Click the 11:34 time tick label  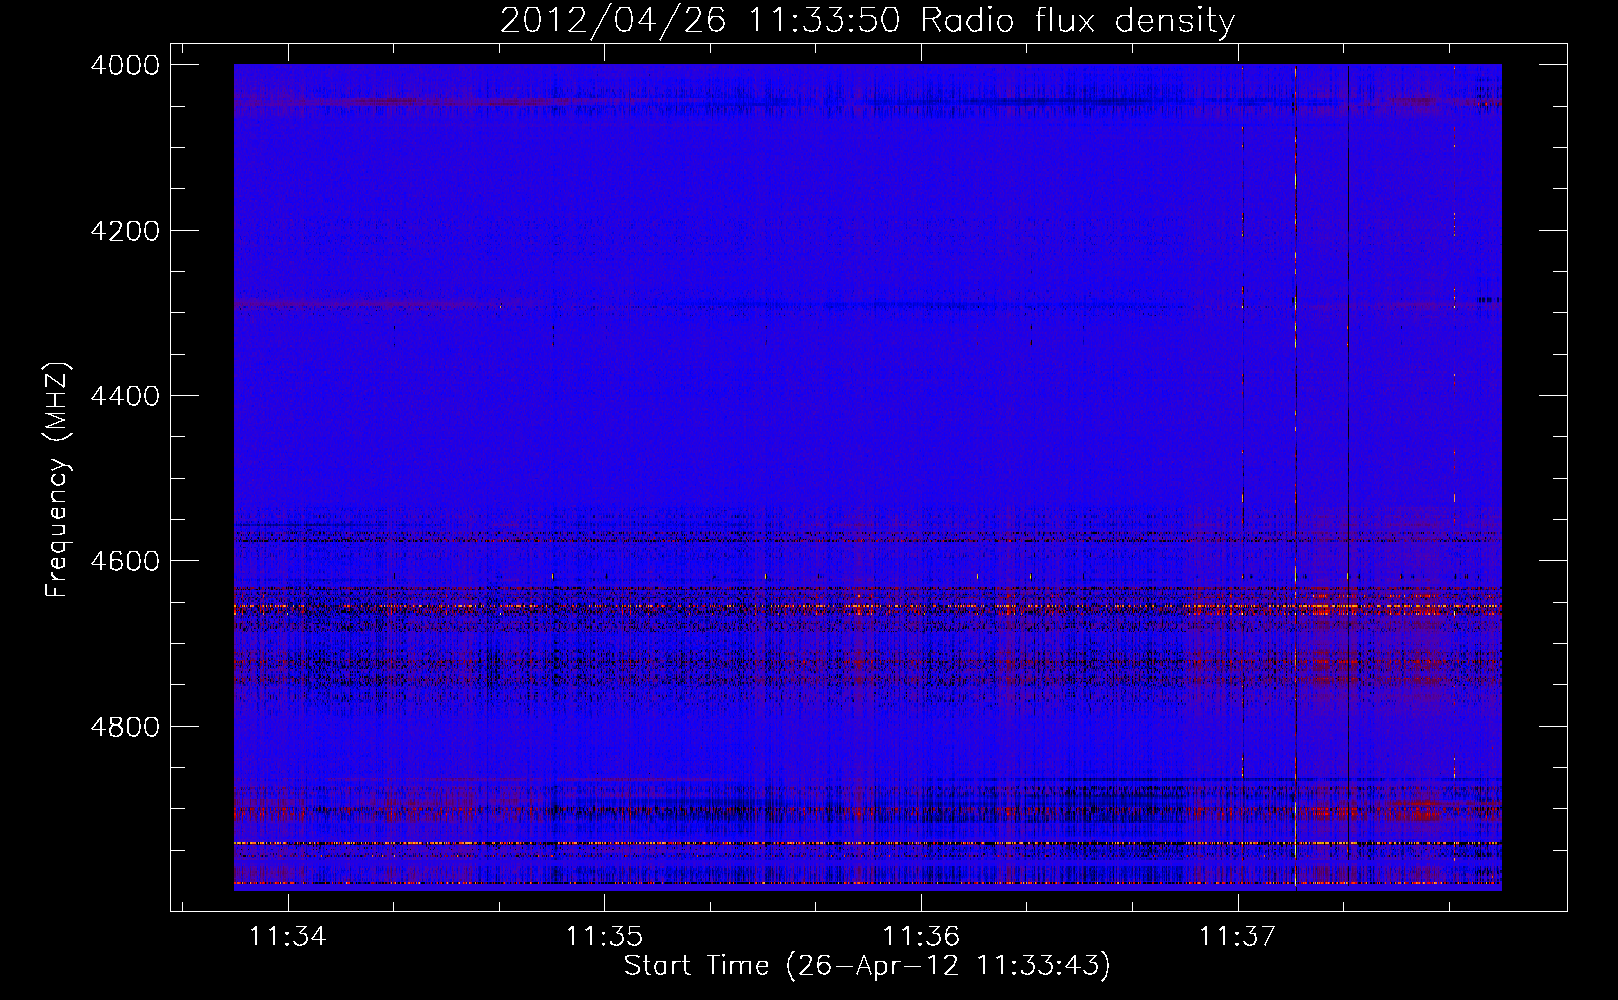[x=289, y=937]
